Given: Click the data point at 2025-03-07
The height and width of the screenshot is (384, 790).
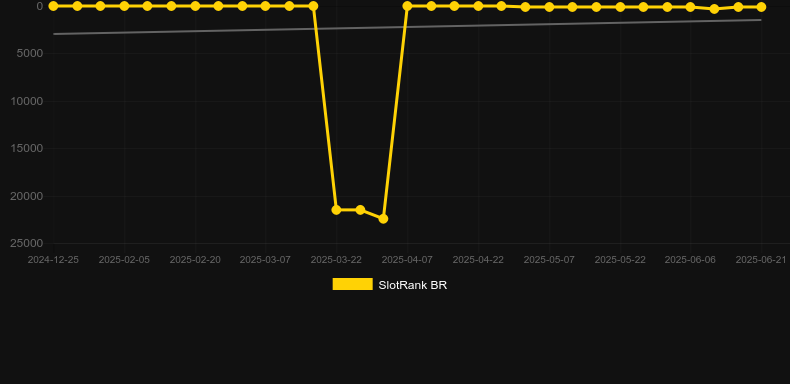Looking at the screenshot, I should tap(266, 6).
